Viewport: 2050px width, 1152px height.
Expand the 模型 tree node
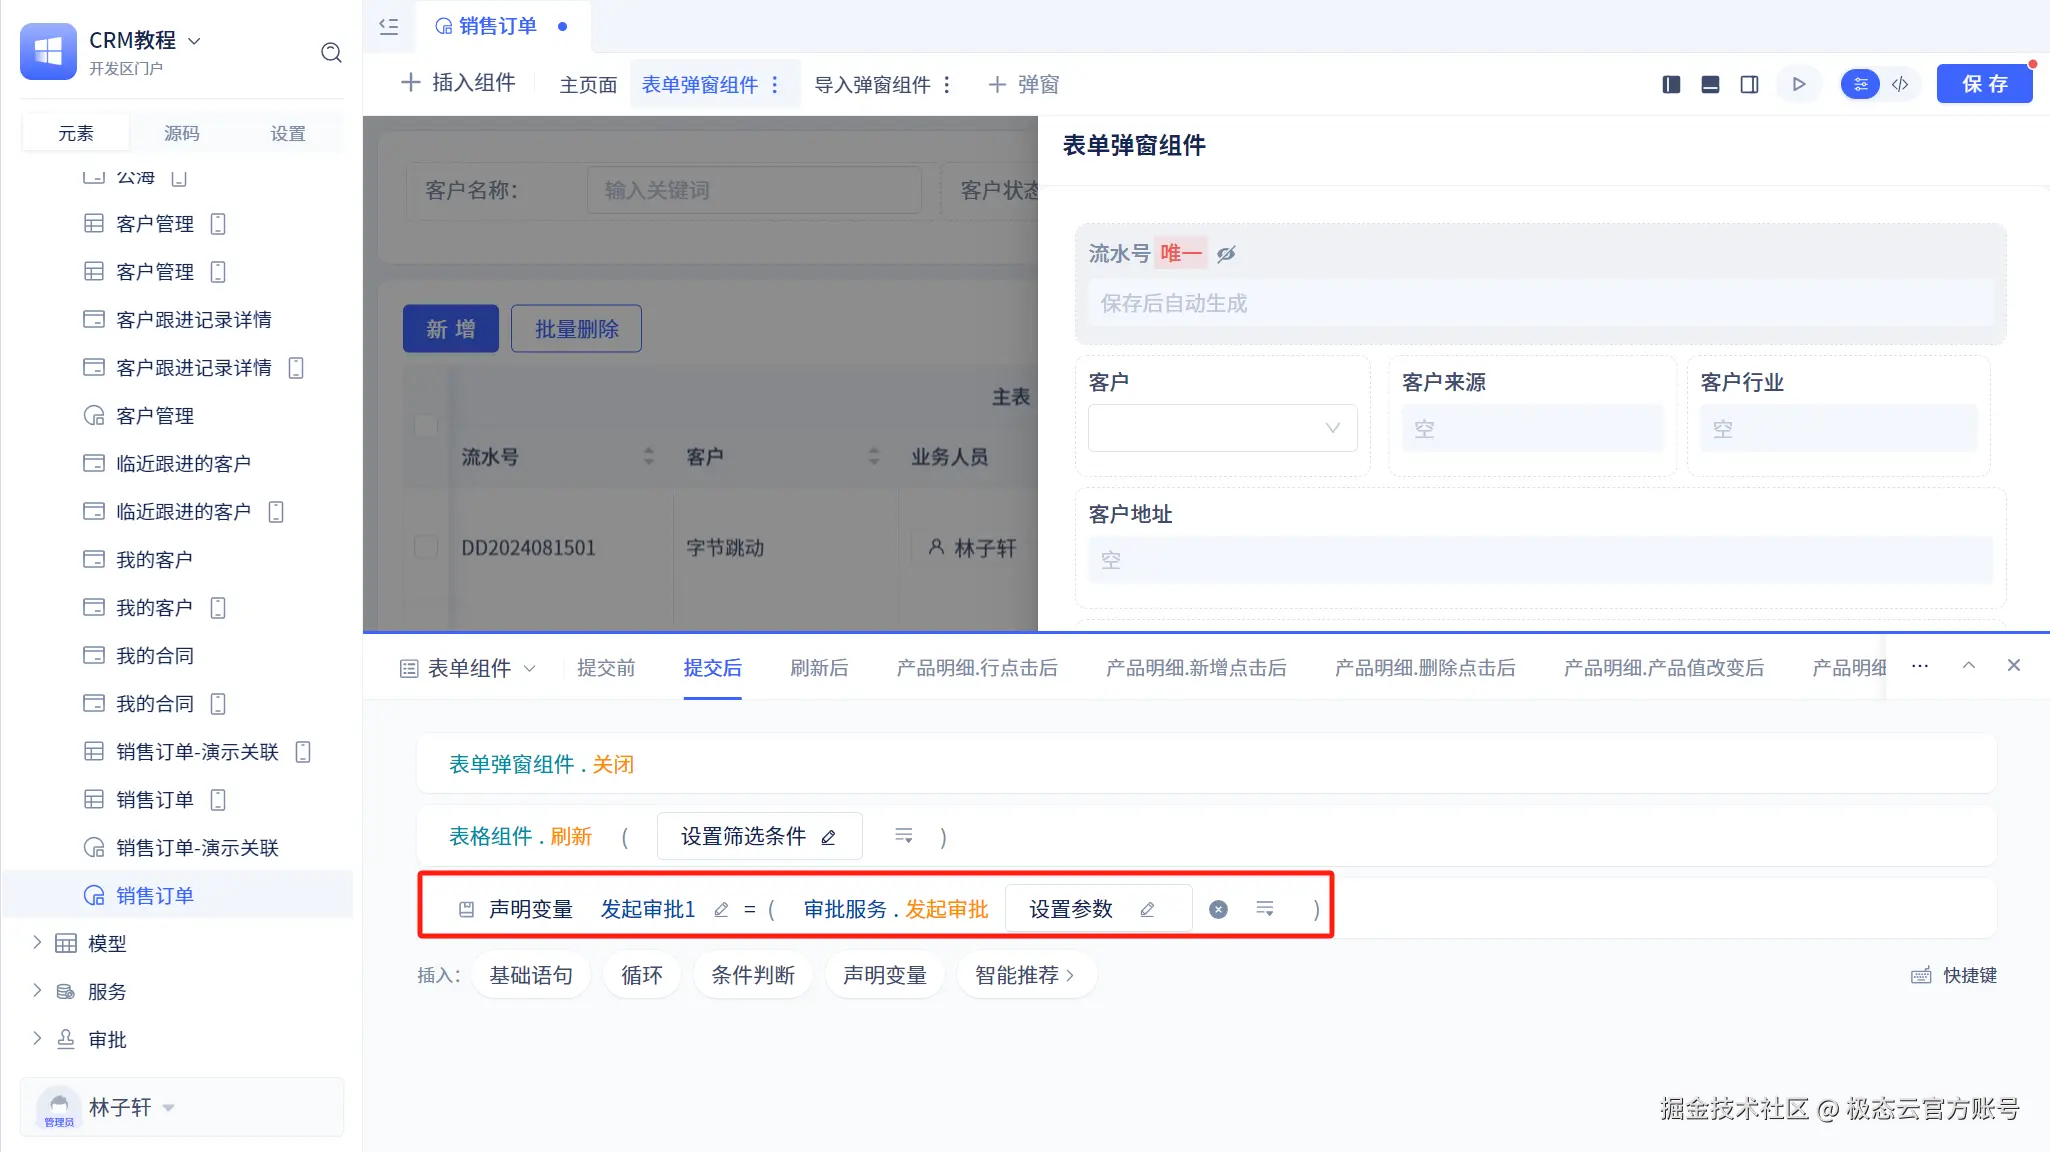(37, 942)
